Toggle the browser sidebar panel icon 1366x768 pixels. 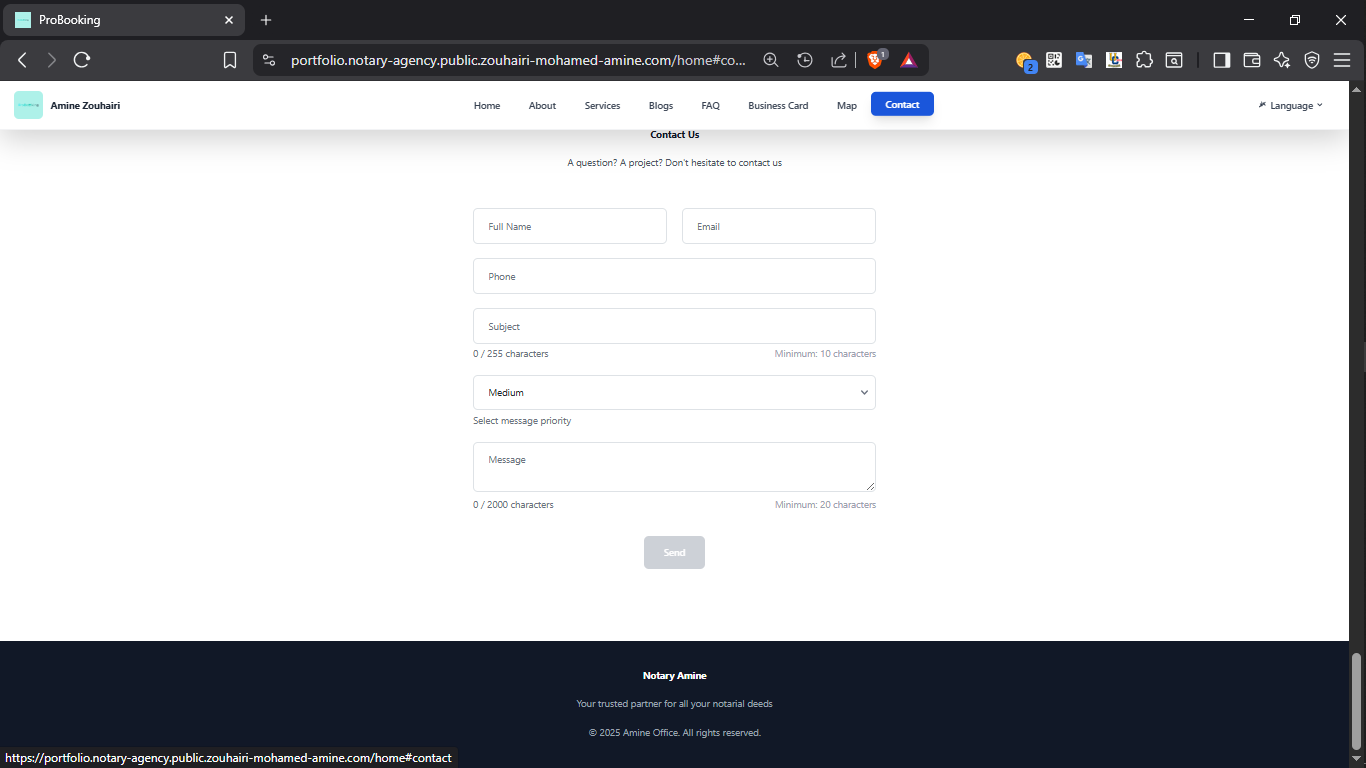[x=1221, y=59]
